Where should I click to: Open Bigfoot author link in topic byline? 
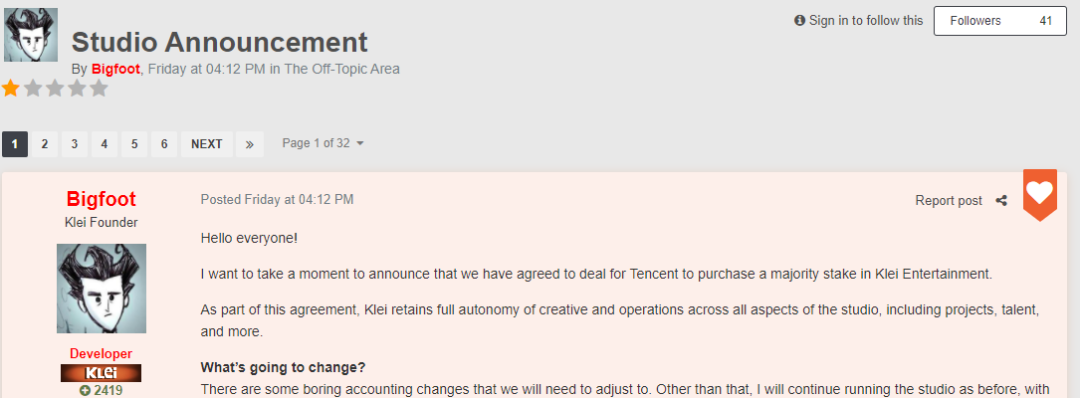click(116, 69)
